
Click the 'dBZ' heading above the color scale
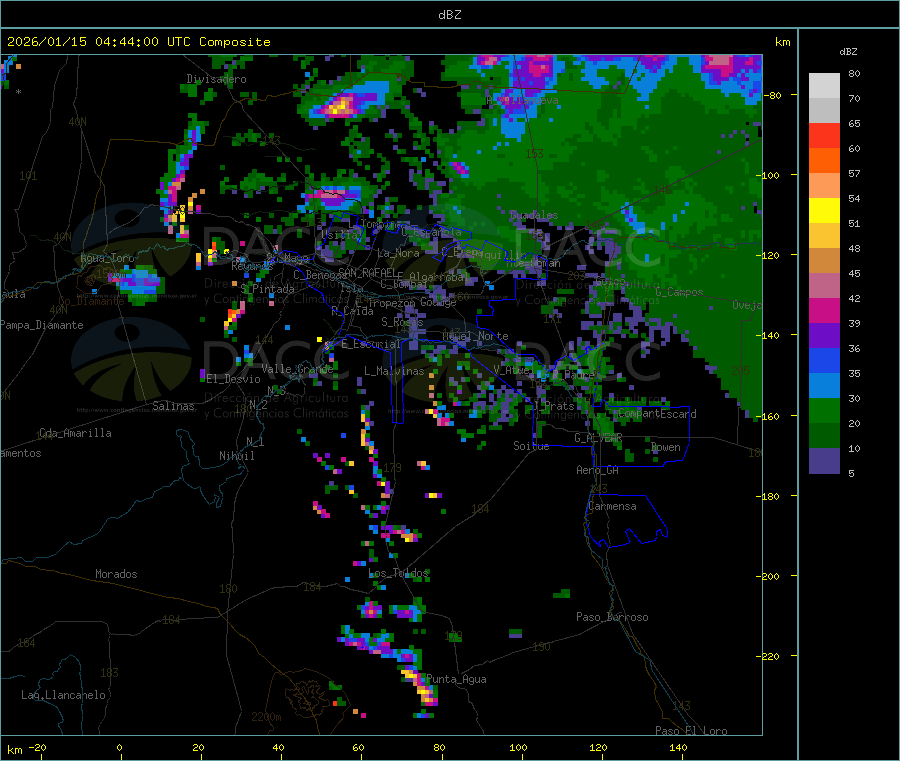point(848,52)
